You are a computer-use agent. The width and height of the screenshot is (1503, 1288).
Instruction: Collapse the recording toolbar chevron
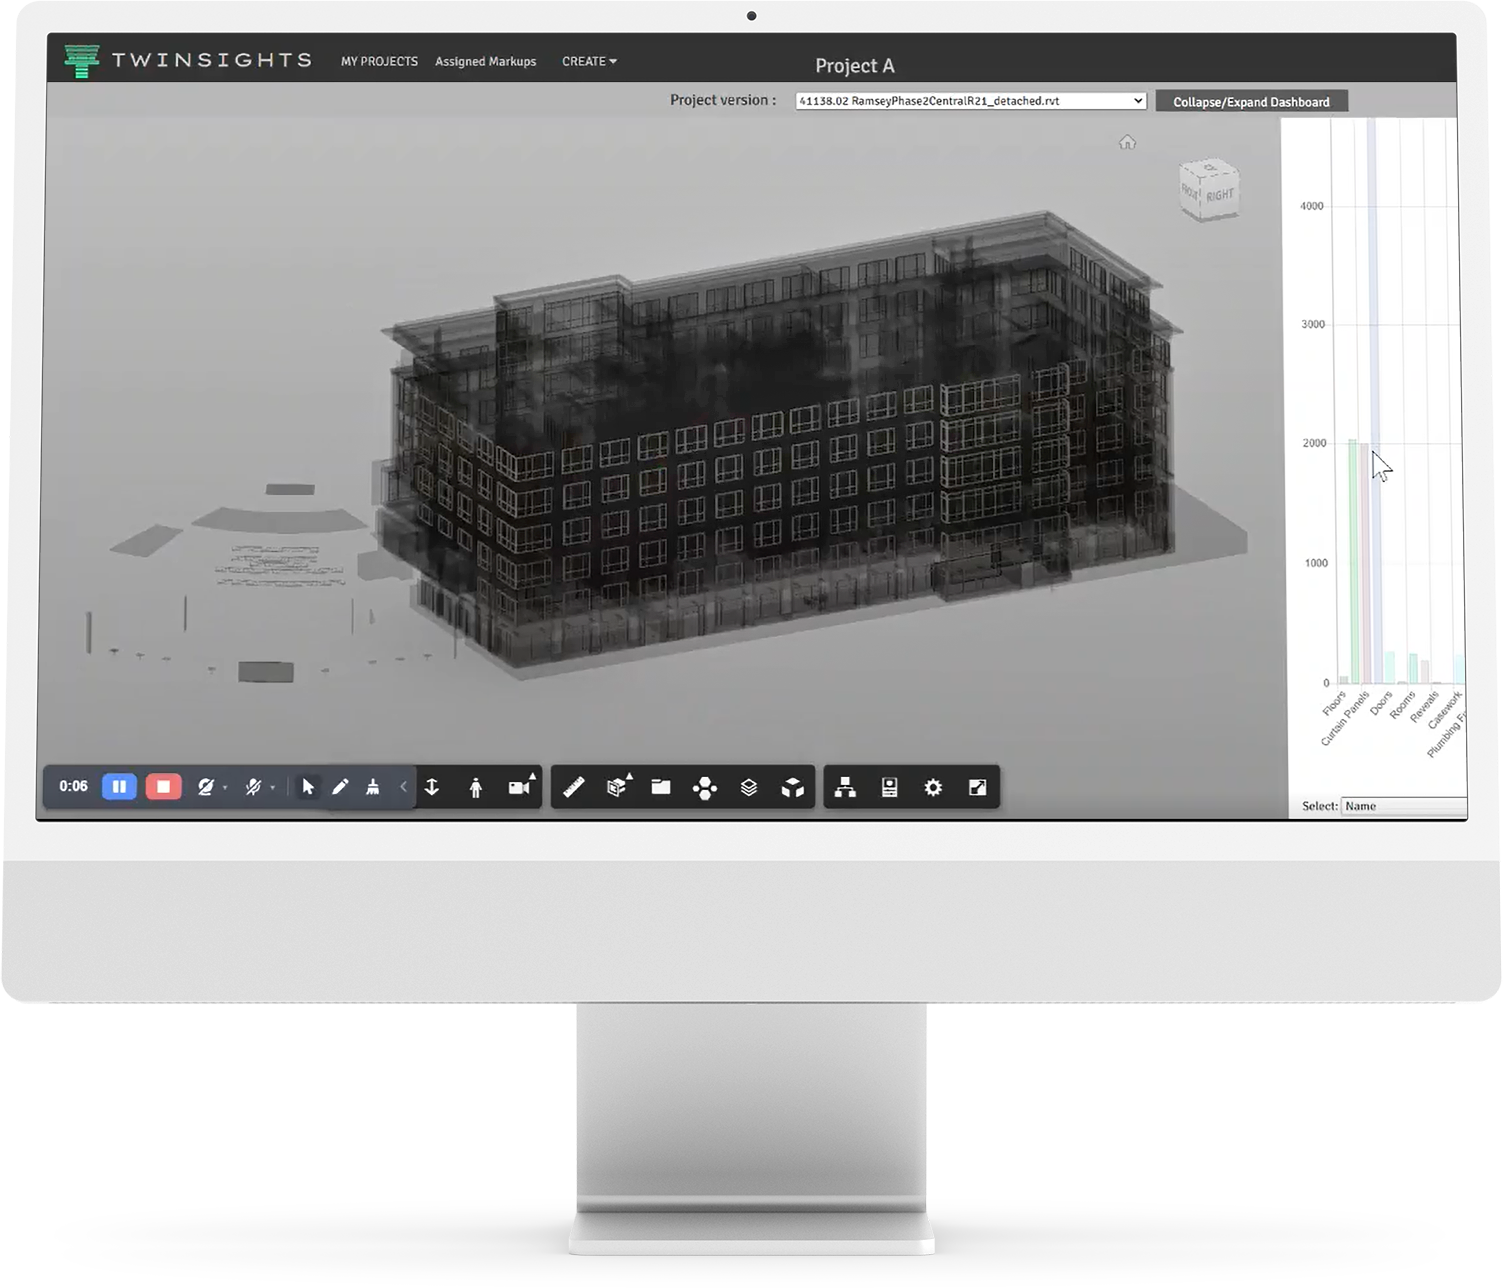click(403, 787)
